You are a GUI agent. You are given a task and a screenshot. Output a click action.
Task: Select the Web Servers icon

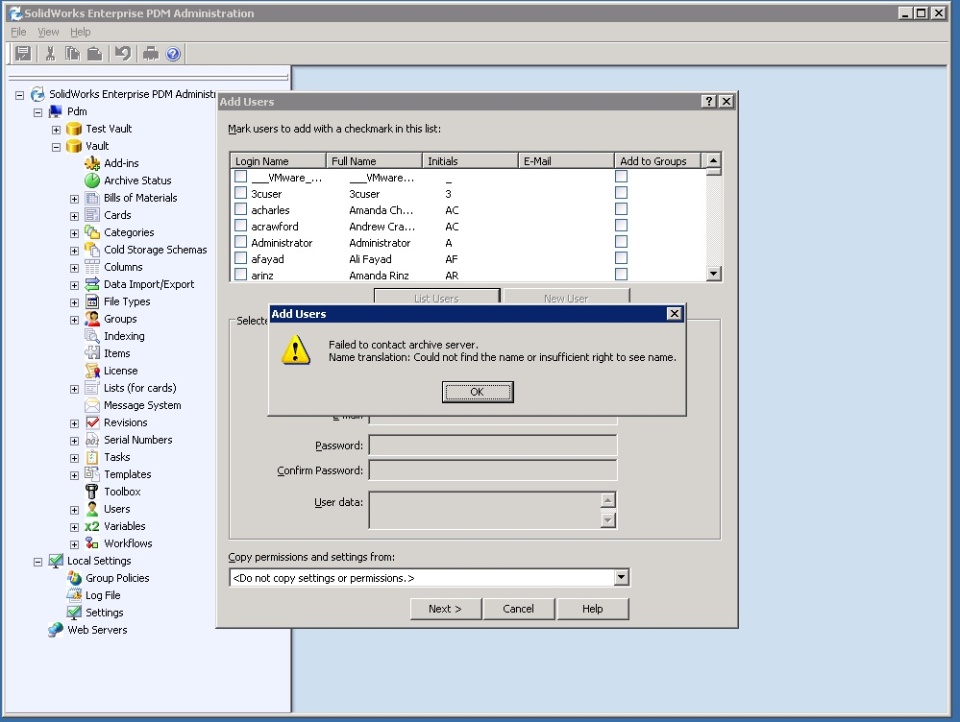[56, 630]
